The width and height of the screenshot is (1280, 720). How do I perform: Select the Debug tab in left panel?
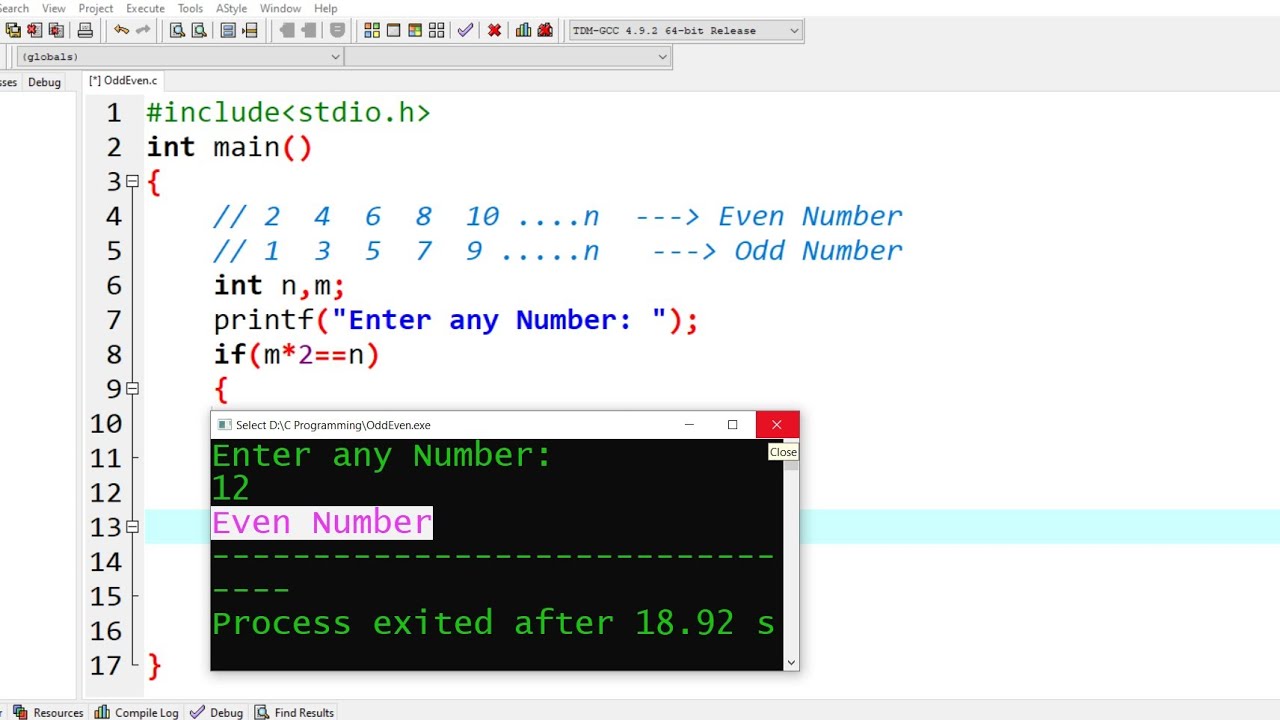44,82
